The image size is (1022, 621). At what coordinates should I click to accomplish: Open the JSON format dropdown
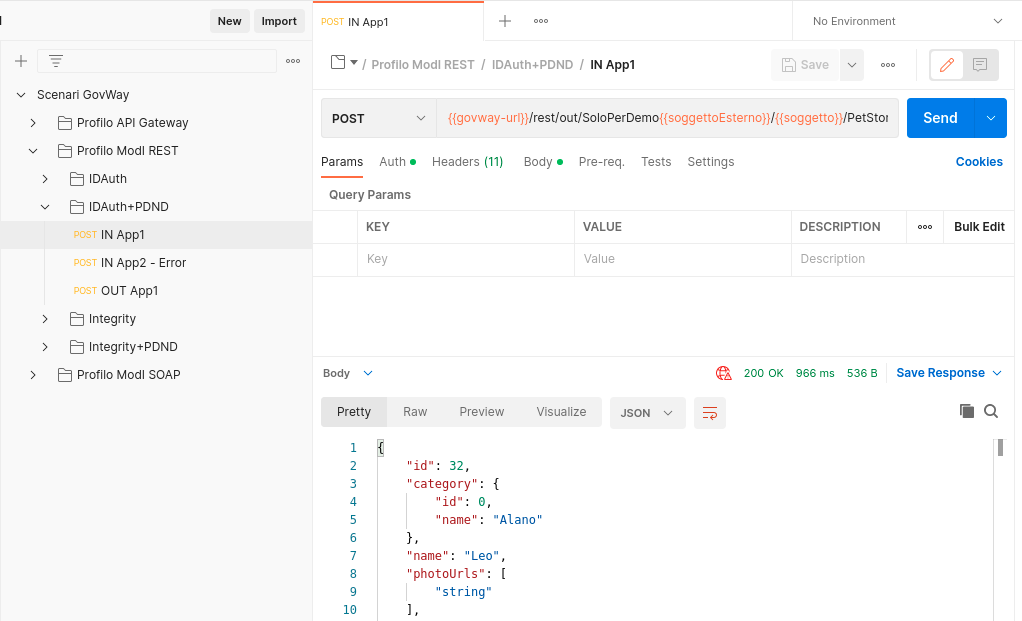click(647, 413)
